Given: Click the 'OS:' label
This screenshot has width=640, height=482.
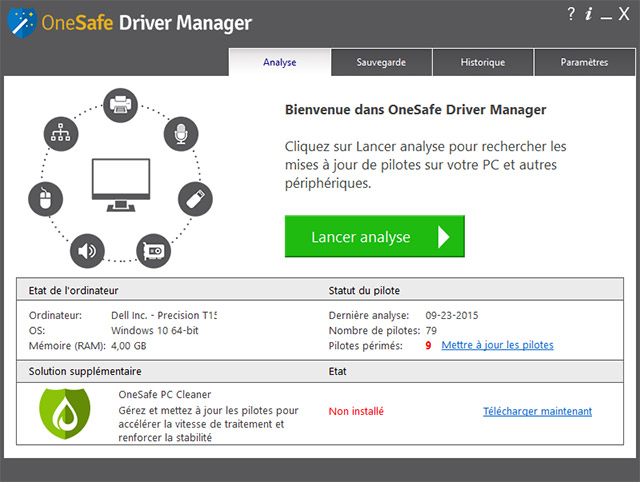Looking at the screenshot, I should tap(37, 331).
